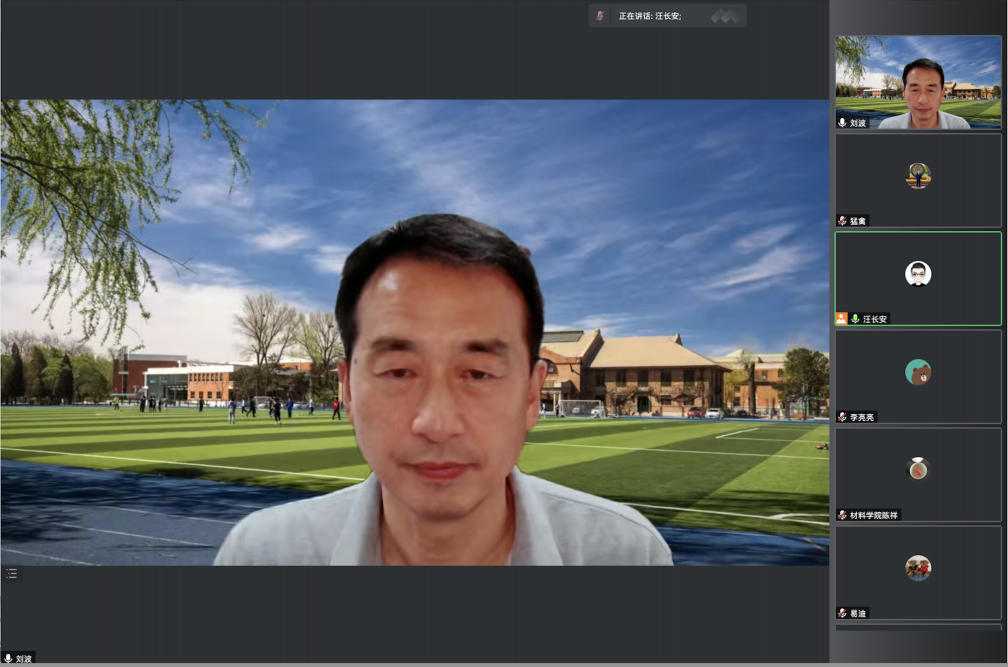Viewport: 1008px width, 667px height.
Task: Click 刘波's microphone icon in bottom-left corner
Action: (8, 659)
